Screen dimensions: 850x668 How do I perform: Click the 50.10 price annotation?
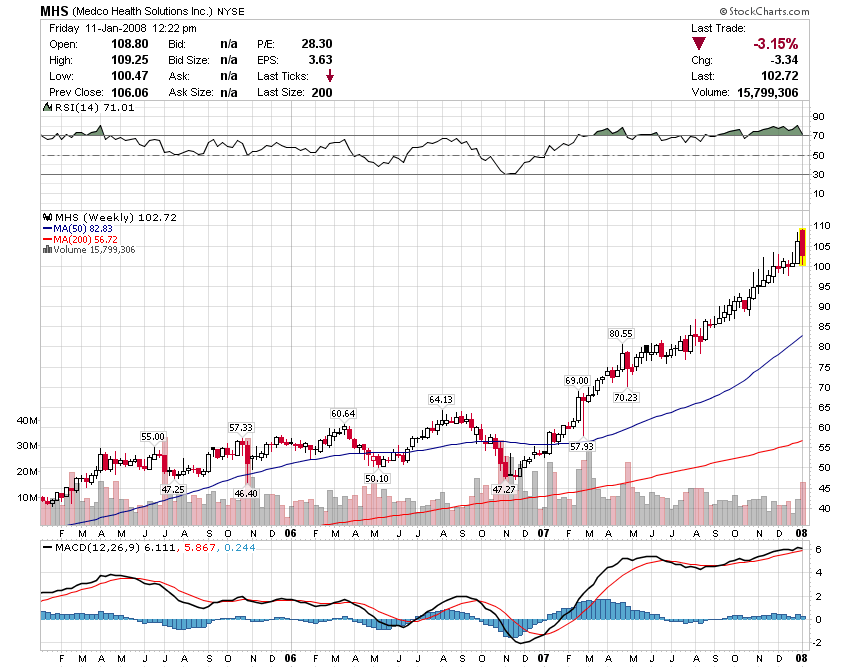377,478
